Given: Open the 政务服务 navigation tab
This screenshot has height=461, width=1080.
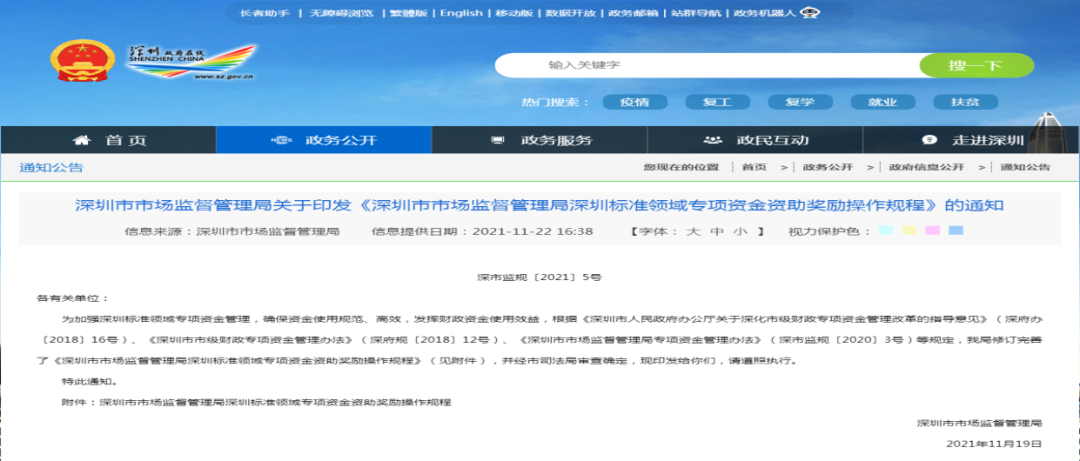Looking at the screenshot, I should coord(556,140).
